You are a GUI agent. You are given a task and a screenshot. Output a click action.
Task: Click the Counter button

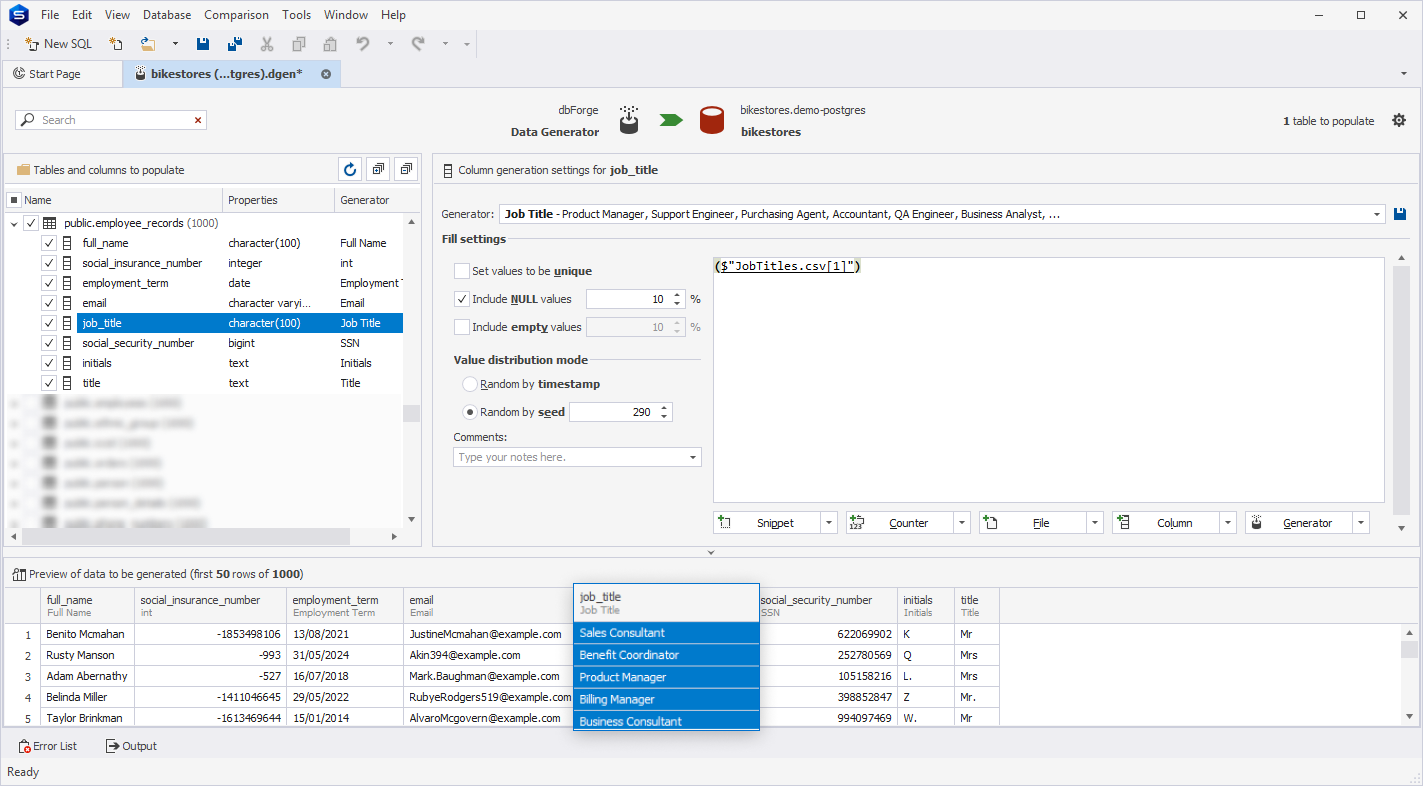pos(899,523)
